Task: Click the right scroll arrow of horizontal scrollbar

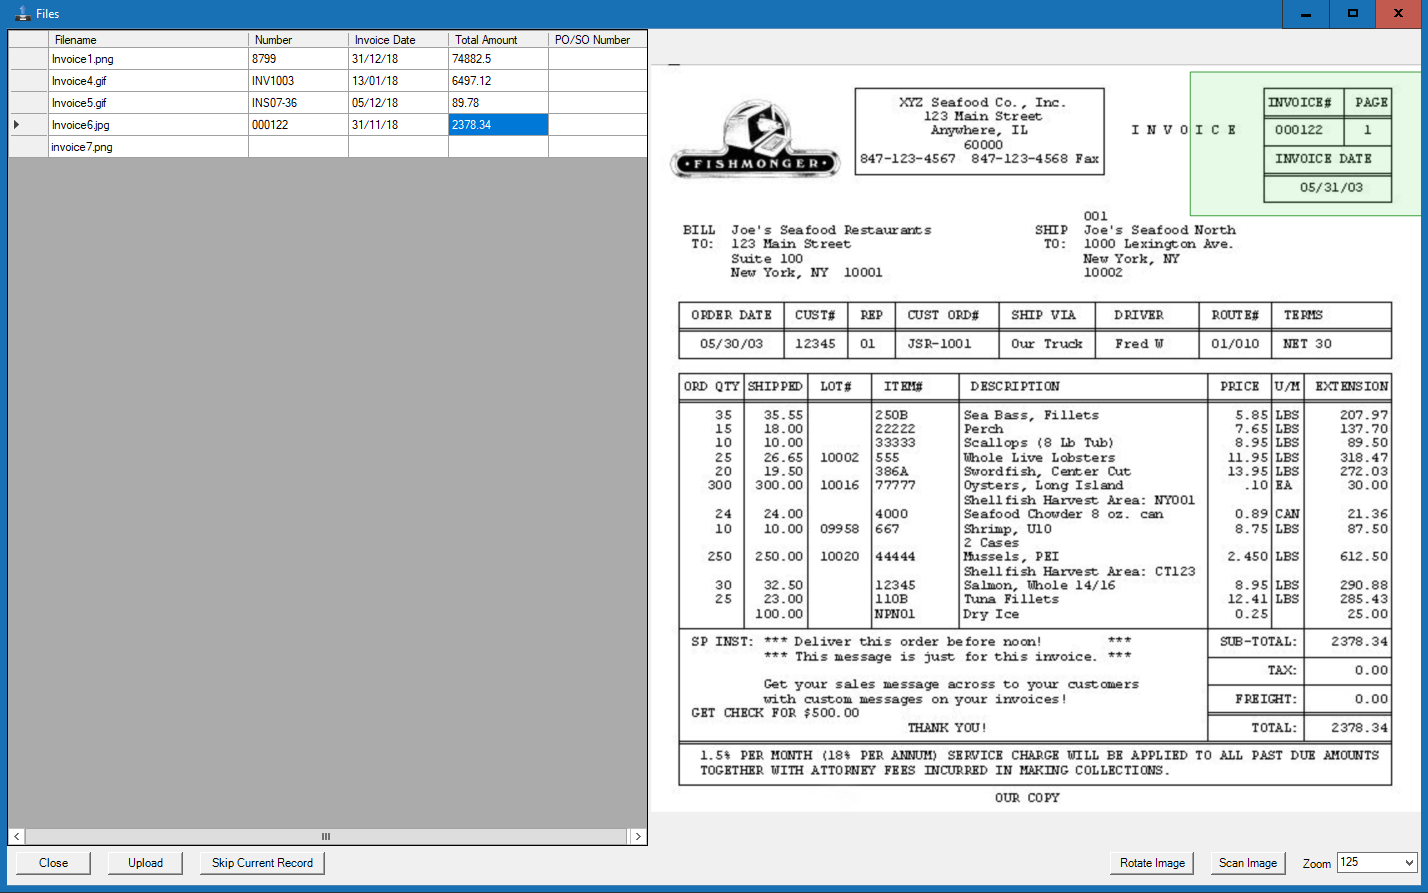Action: click(x=638, y=836)
